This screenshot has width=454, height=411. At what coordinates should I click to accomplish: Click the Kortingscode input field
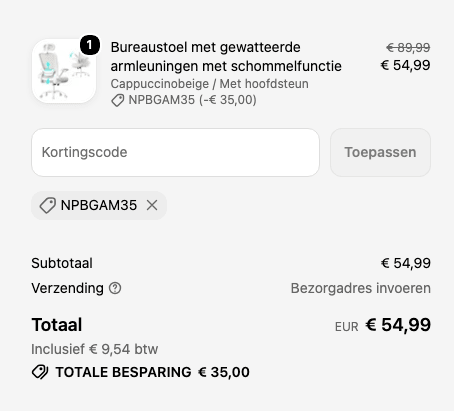coord(175,152)
